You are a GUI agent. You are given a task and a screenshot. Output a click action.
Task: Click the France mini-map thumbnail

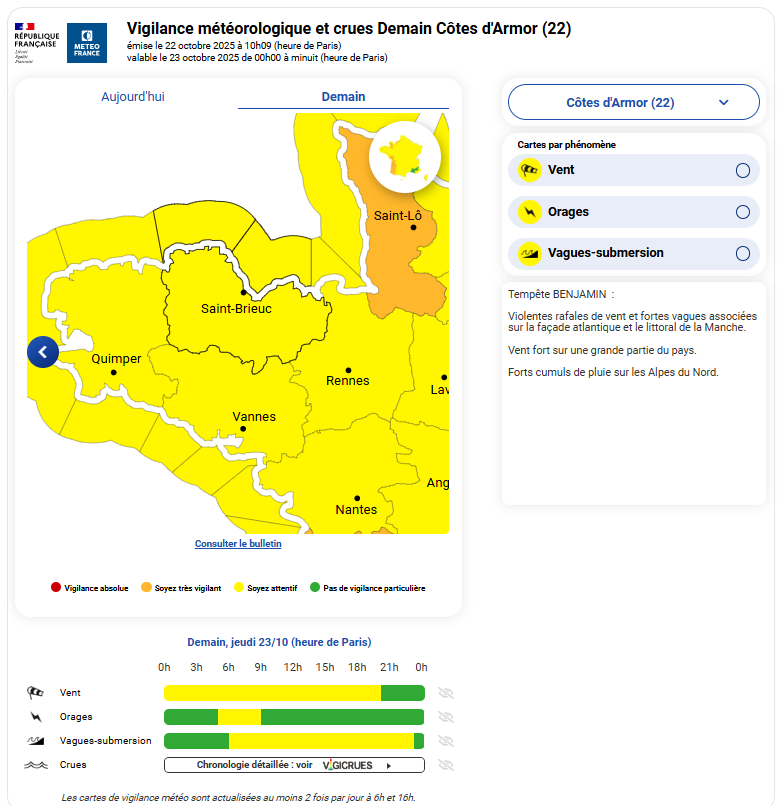(405, 156)
